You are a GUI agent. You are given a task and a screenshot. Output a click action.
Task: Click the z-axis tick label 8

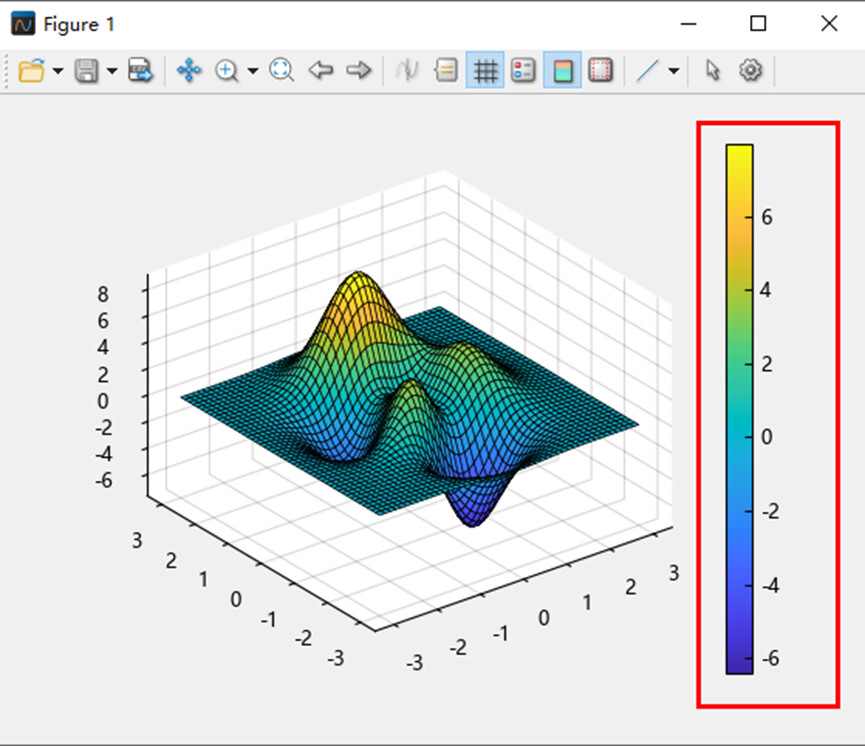(103, 294)
